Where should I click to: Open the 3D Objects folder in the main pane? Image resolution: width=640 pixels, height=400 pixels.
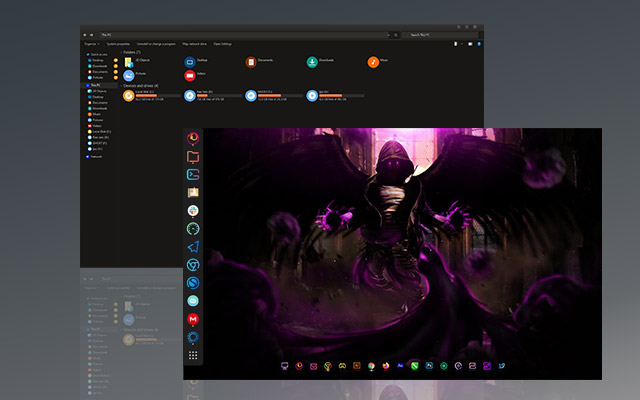tap(129, 62)
